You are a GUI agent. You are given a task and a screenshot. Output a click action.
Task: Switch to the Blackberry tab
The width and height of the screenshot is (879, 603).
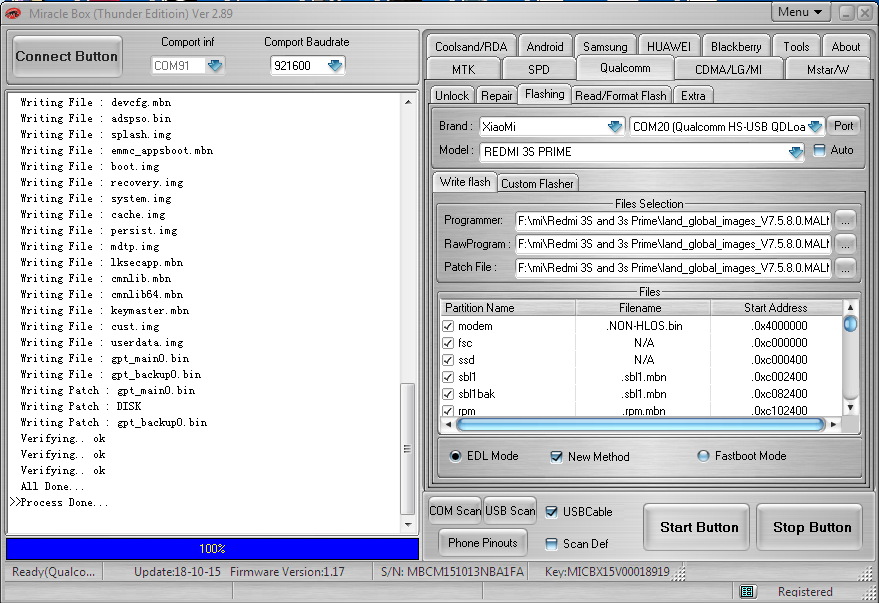coord(736,47)
